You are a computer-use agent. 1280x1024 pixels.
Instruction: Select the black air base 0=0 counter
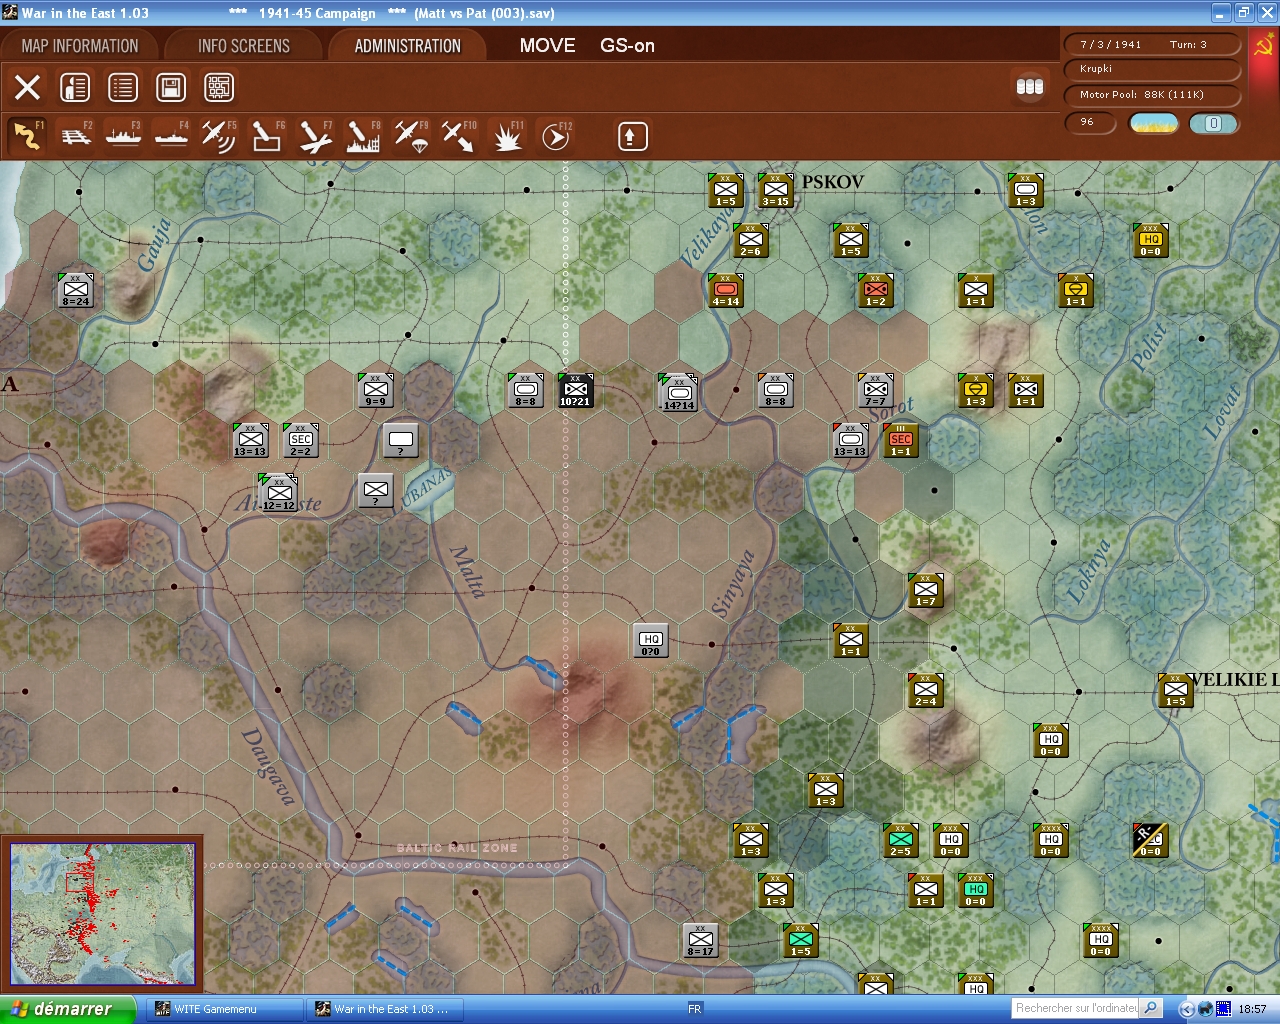(x=1150, y=840)
